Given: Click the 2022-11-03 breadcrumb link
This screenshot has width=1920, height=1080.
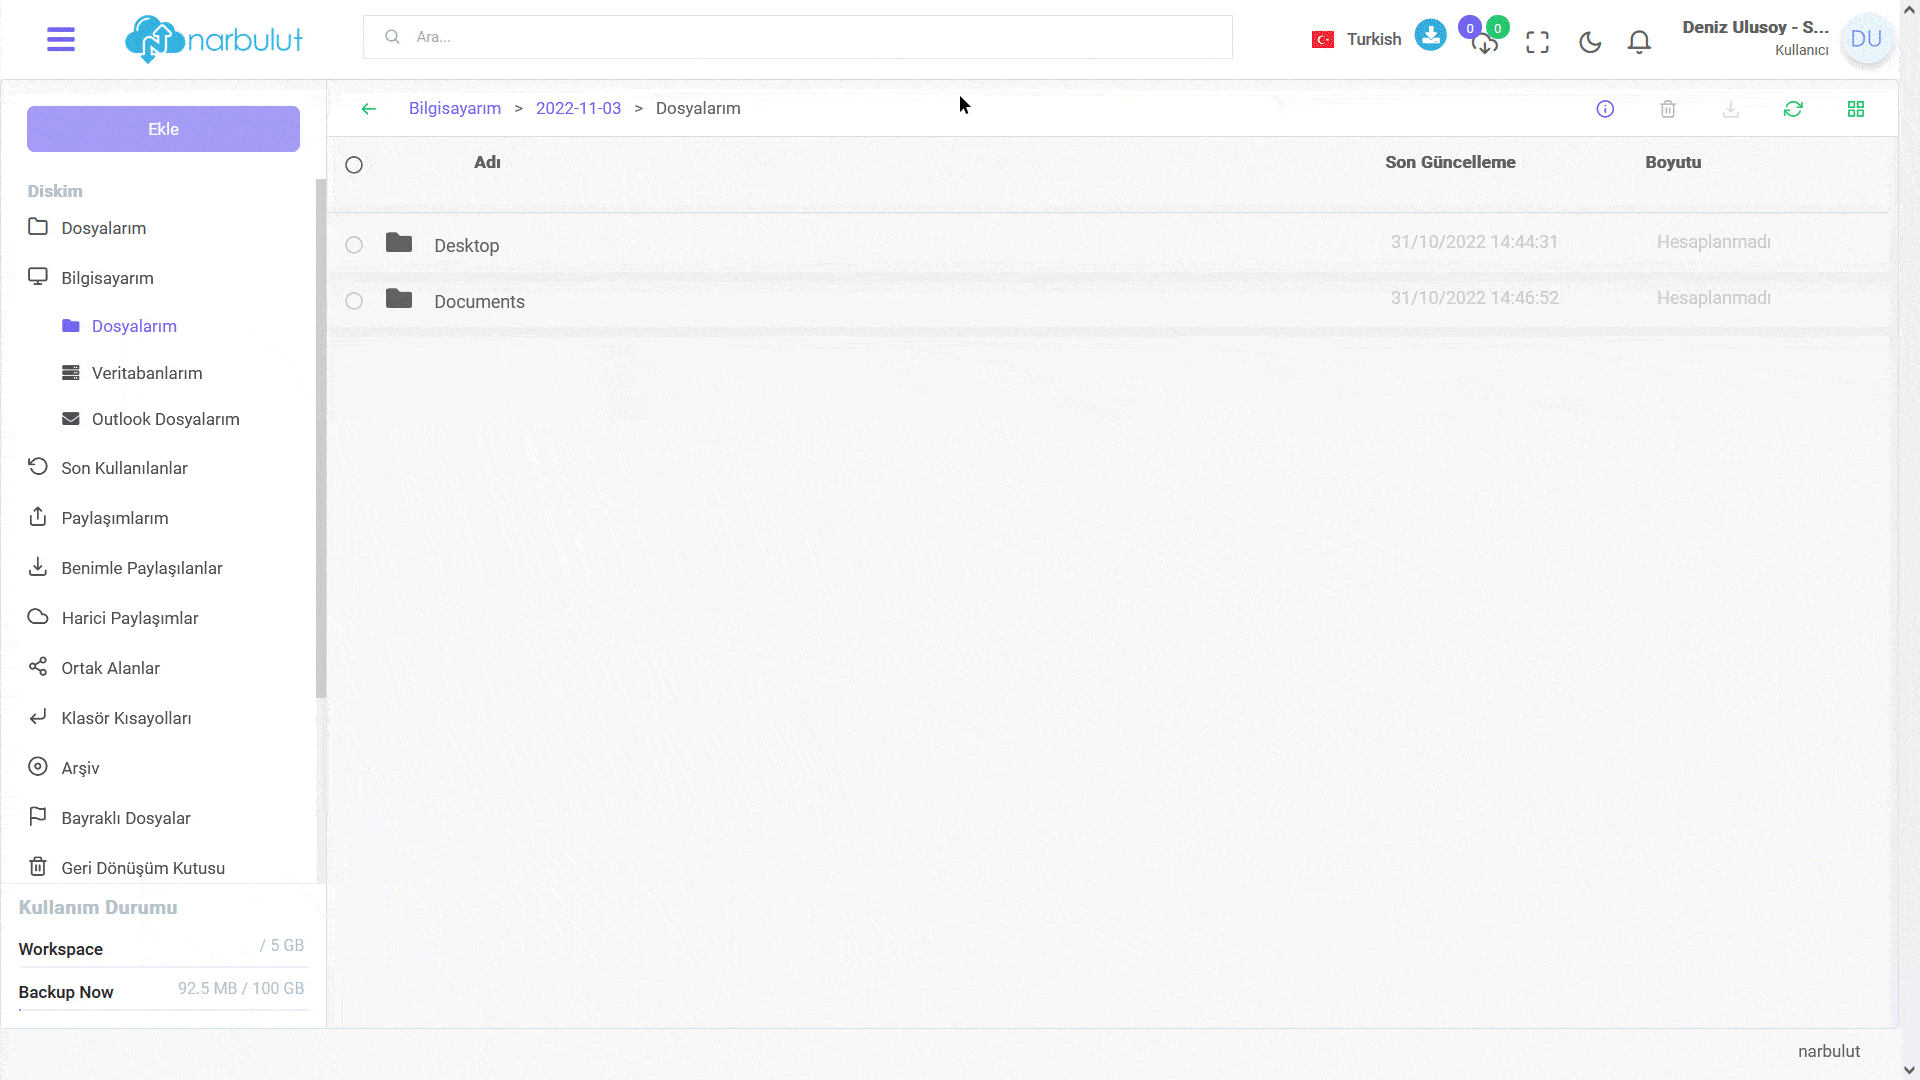Looking at the screenshot, I should [x=578, y=108].
